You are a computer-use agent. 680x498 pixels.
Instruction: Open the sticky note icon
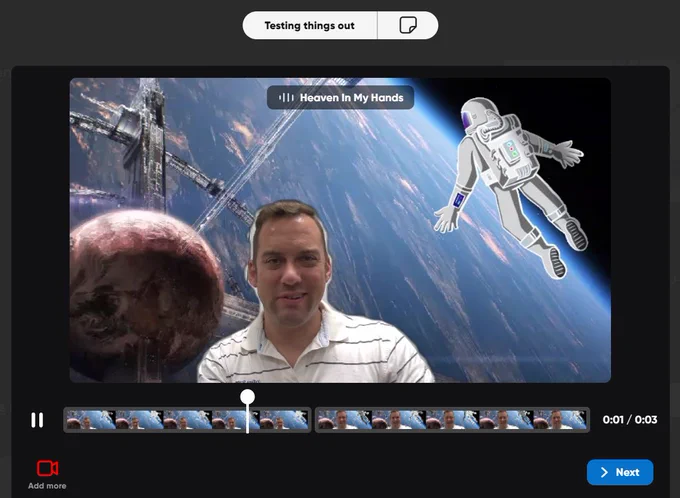408,26
